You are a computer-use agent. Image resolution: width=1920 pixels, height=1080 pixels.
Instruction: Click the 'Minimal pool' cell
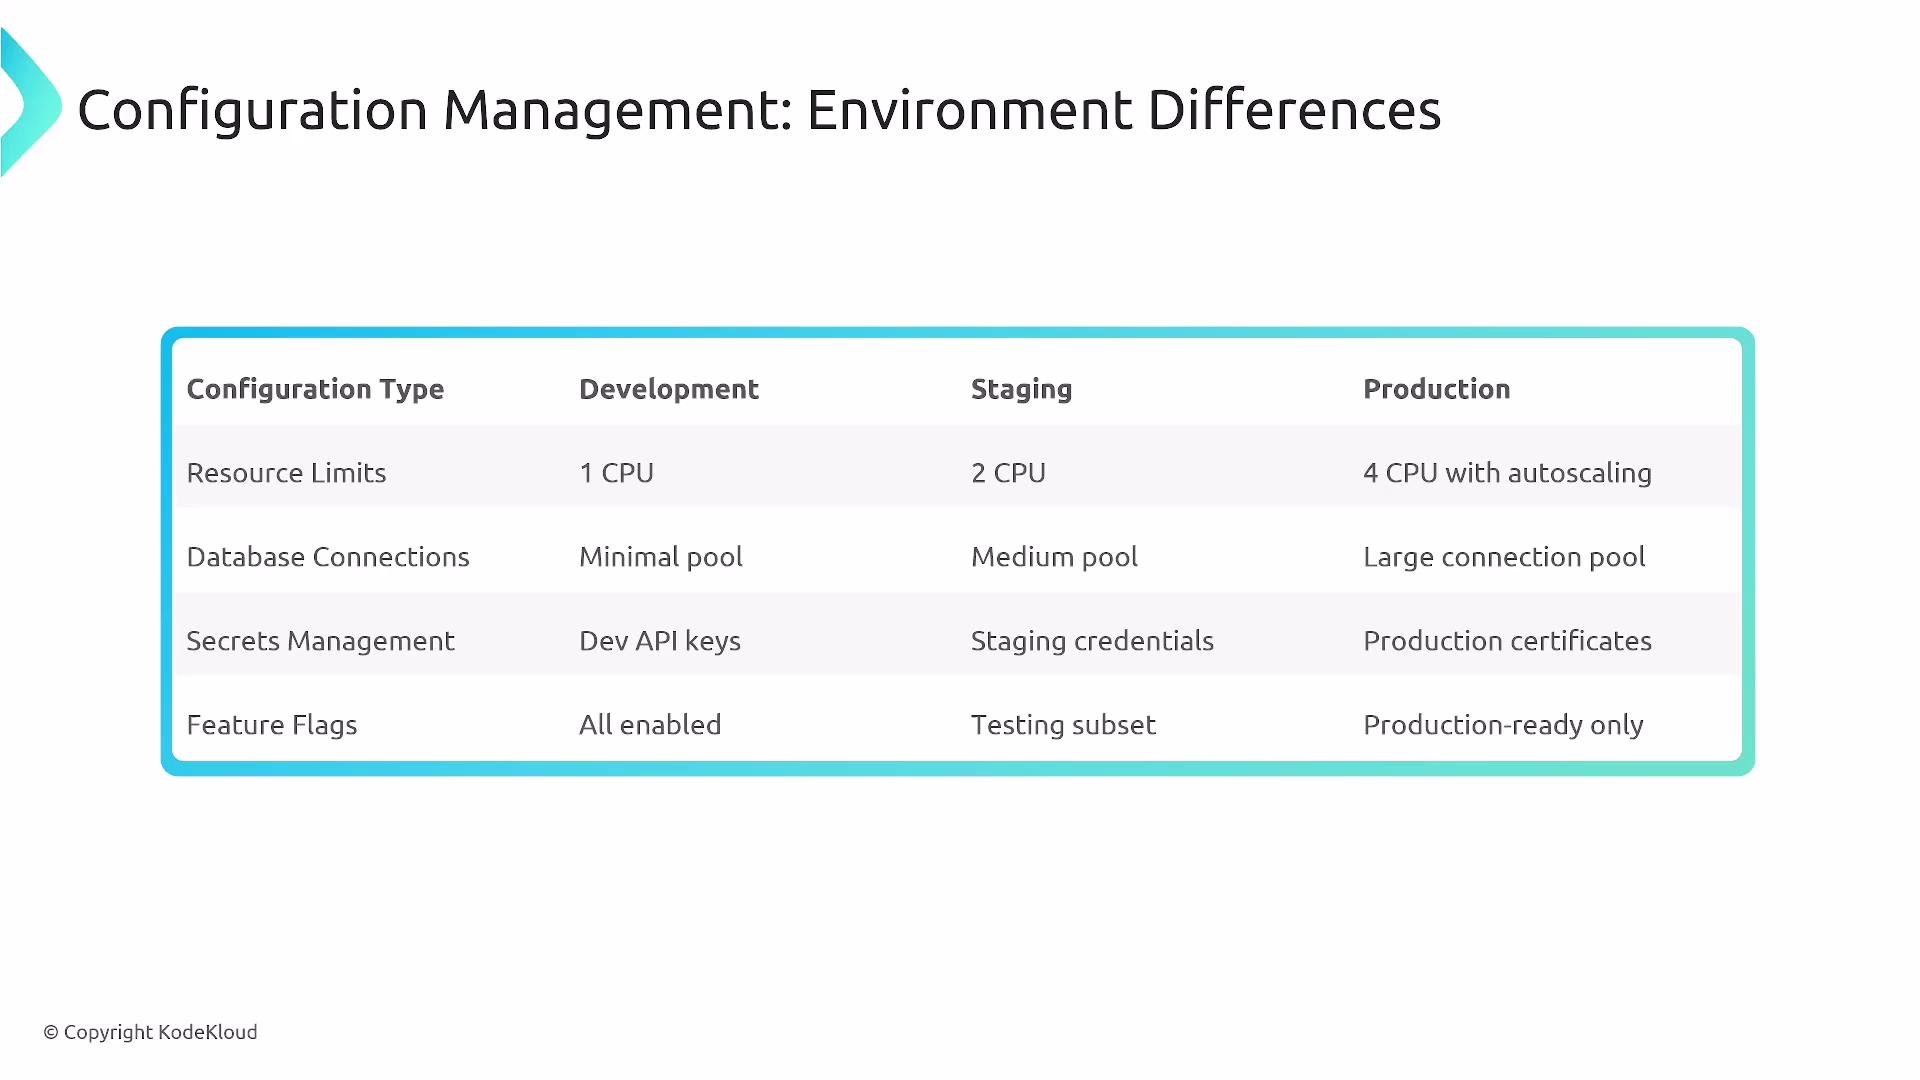(661, 557)
